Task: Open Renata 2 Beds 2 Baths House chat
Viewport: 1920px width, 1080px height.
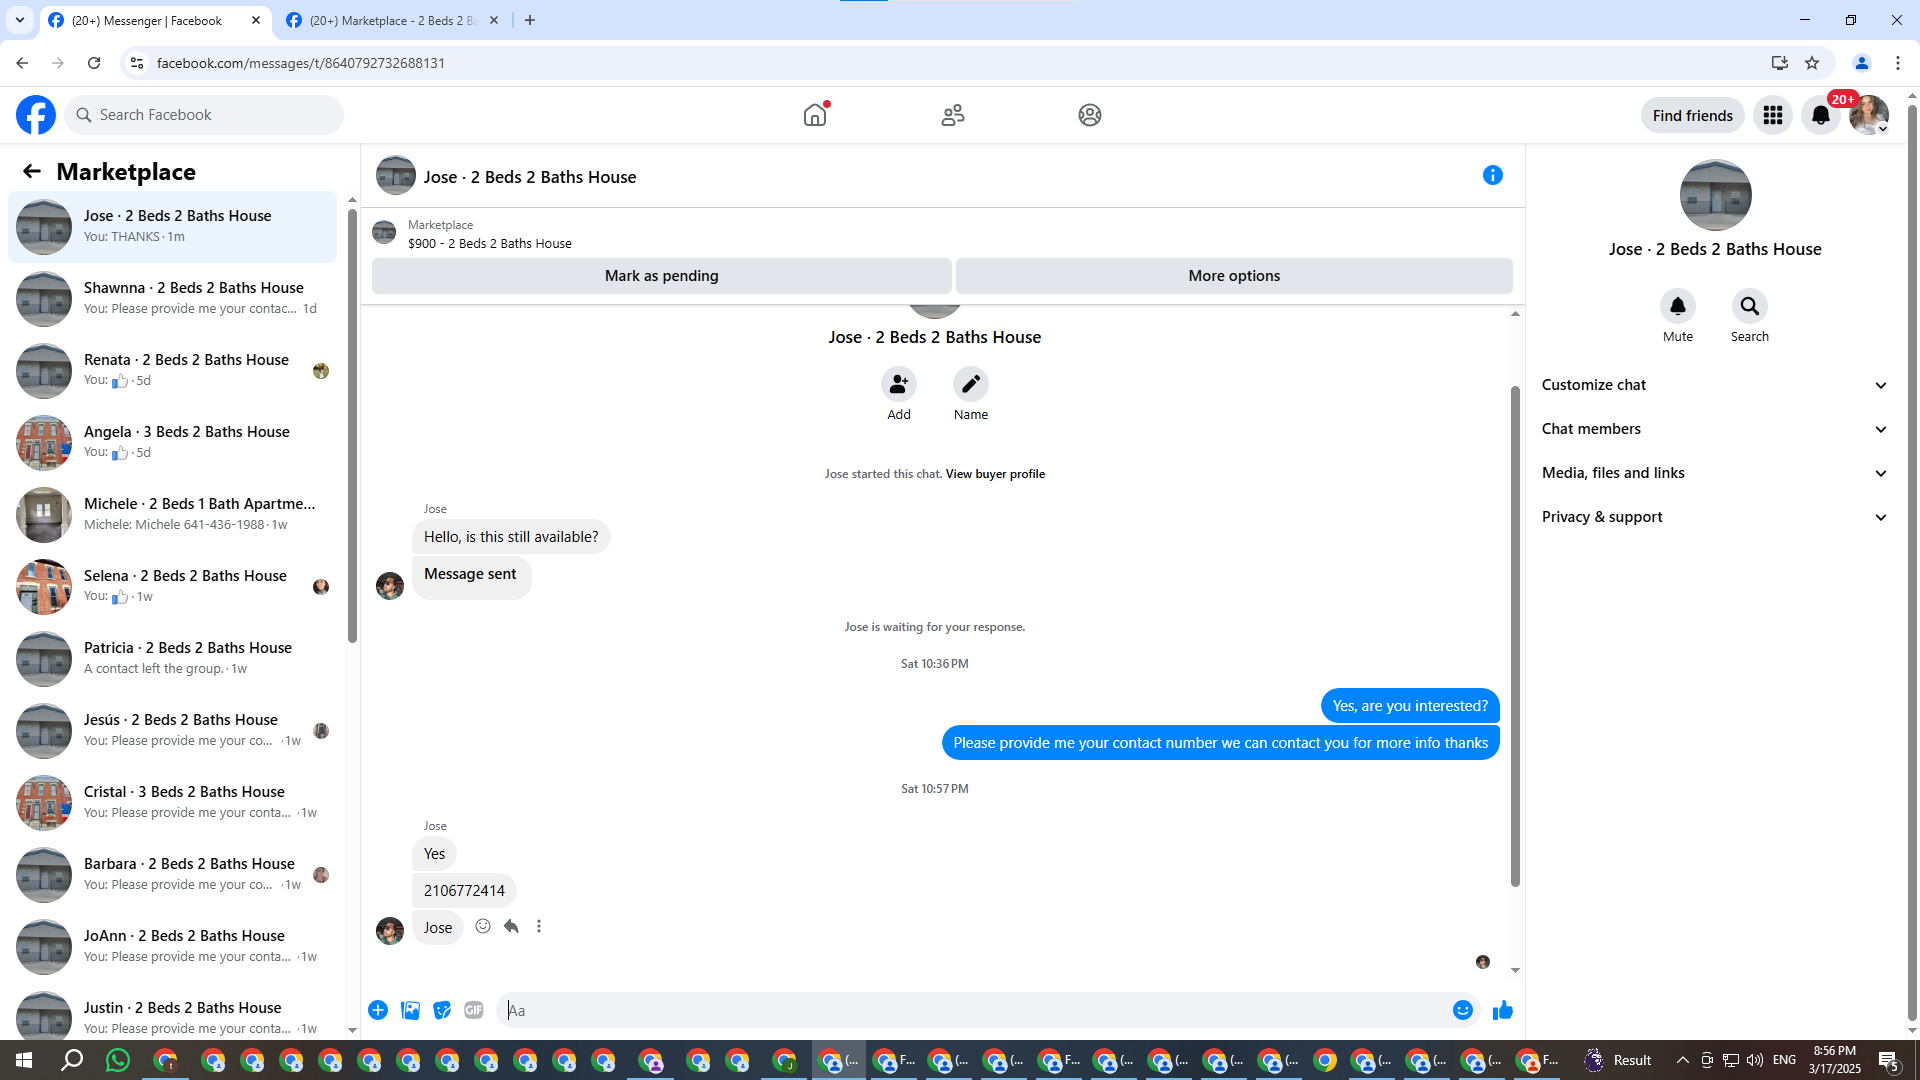Action: 173,370
